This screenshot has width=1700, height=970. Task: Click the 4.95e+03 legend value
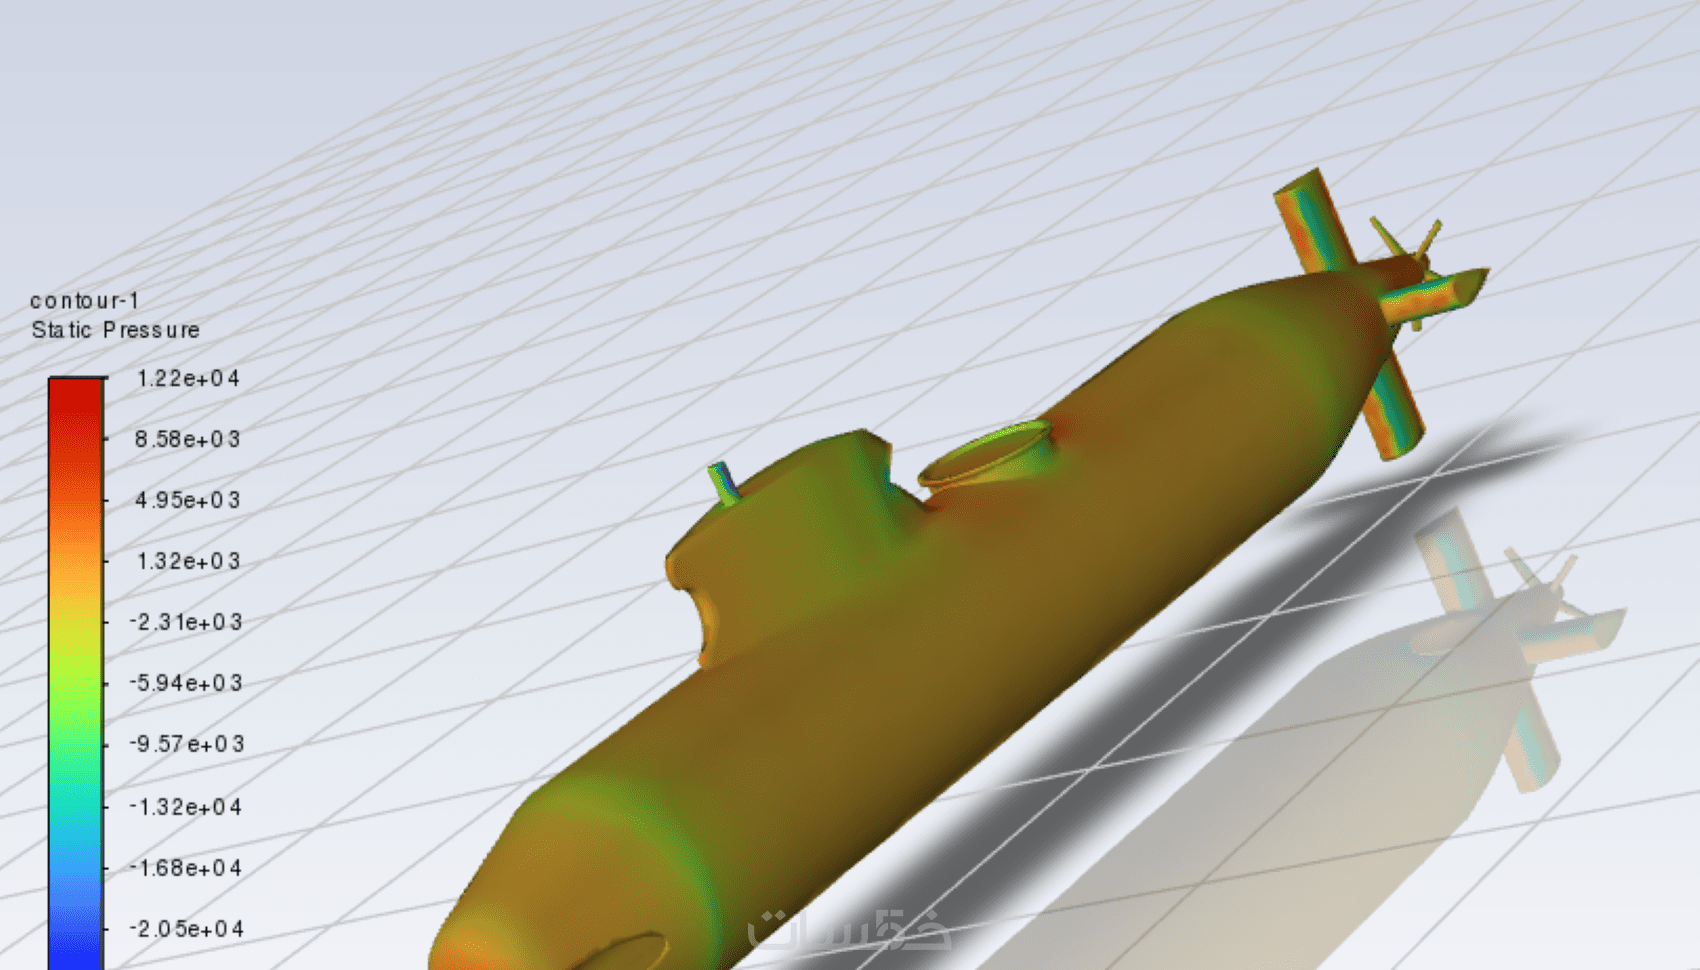[x=188, y=500]
